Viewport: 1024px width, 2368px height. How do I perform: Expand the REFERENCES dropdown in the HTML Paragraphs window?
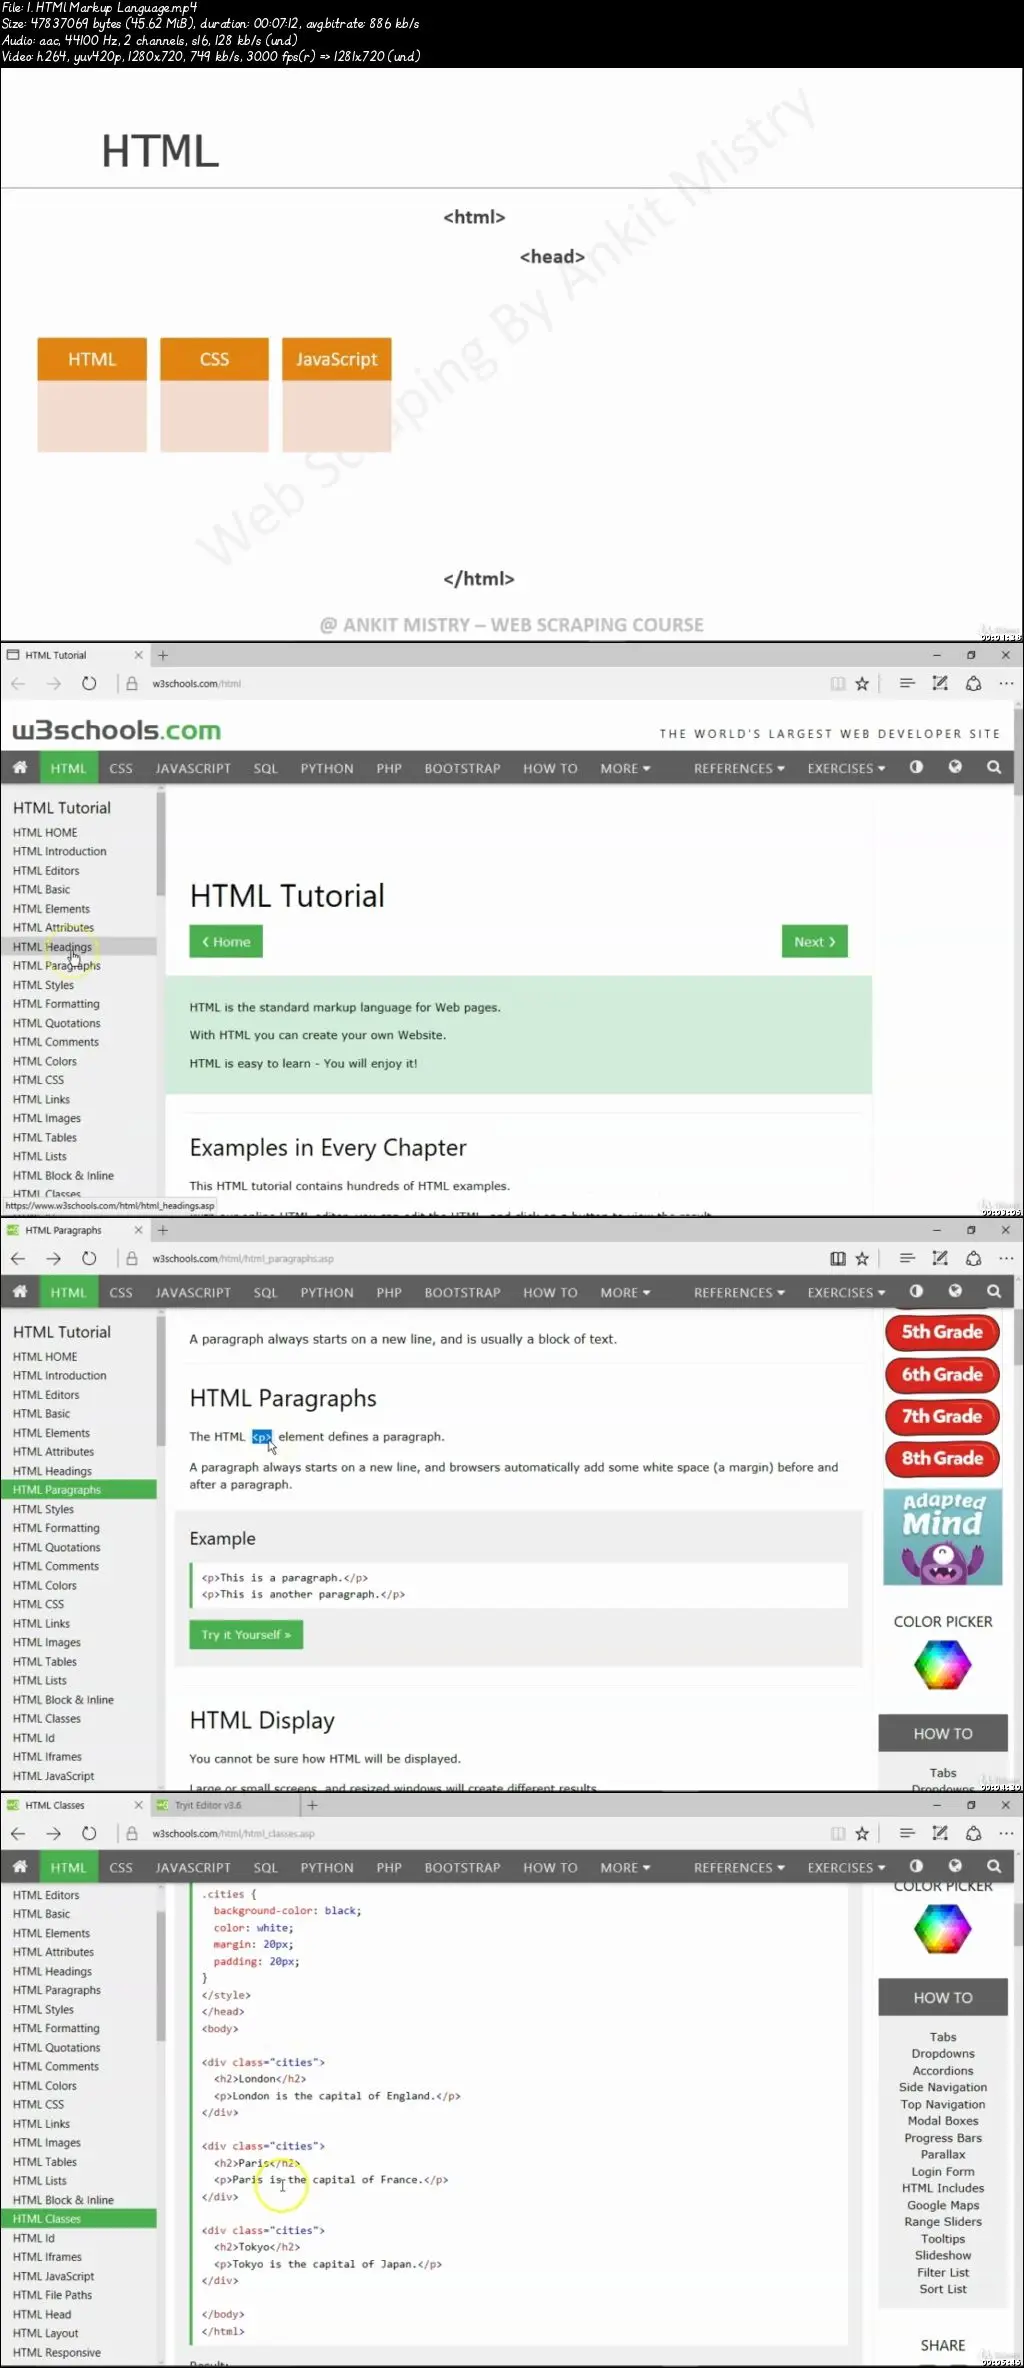(739, 1292)
